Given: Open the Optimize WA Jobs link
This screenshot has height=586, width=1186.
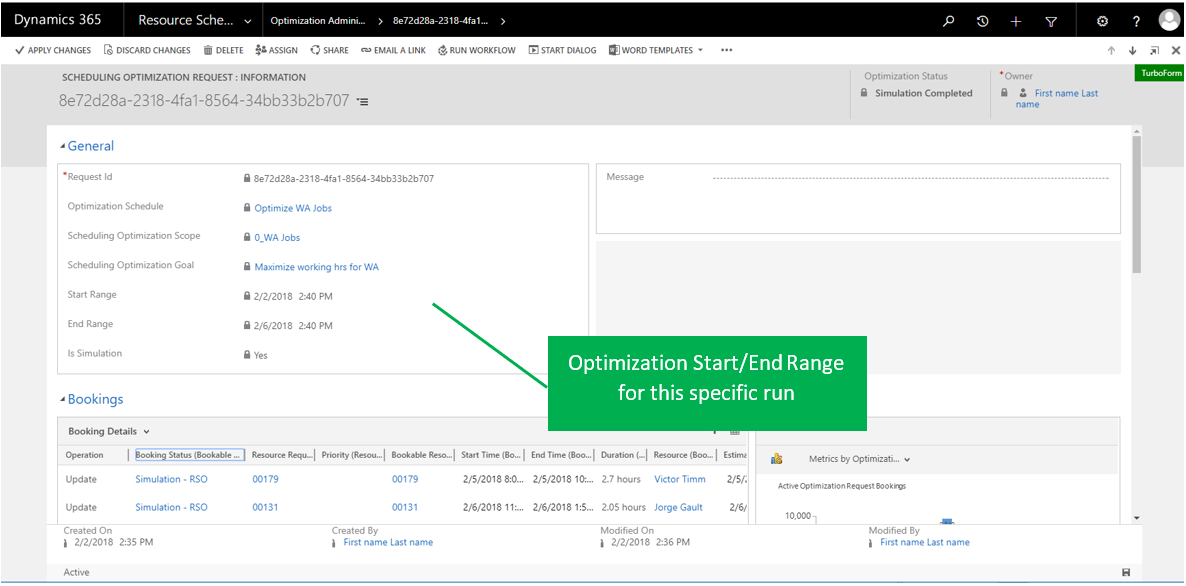Looking at the screenshot, I should (293, 208).
